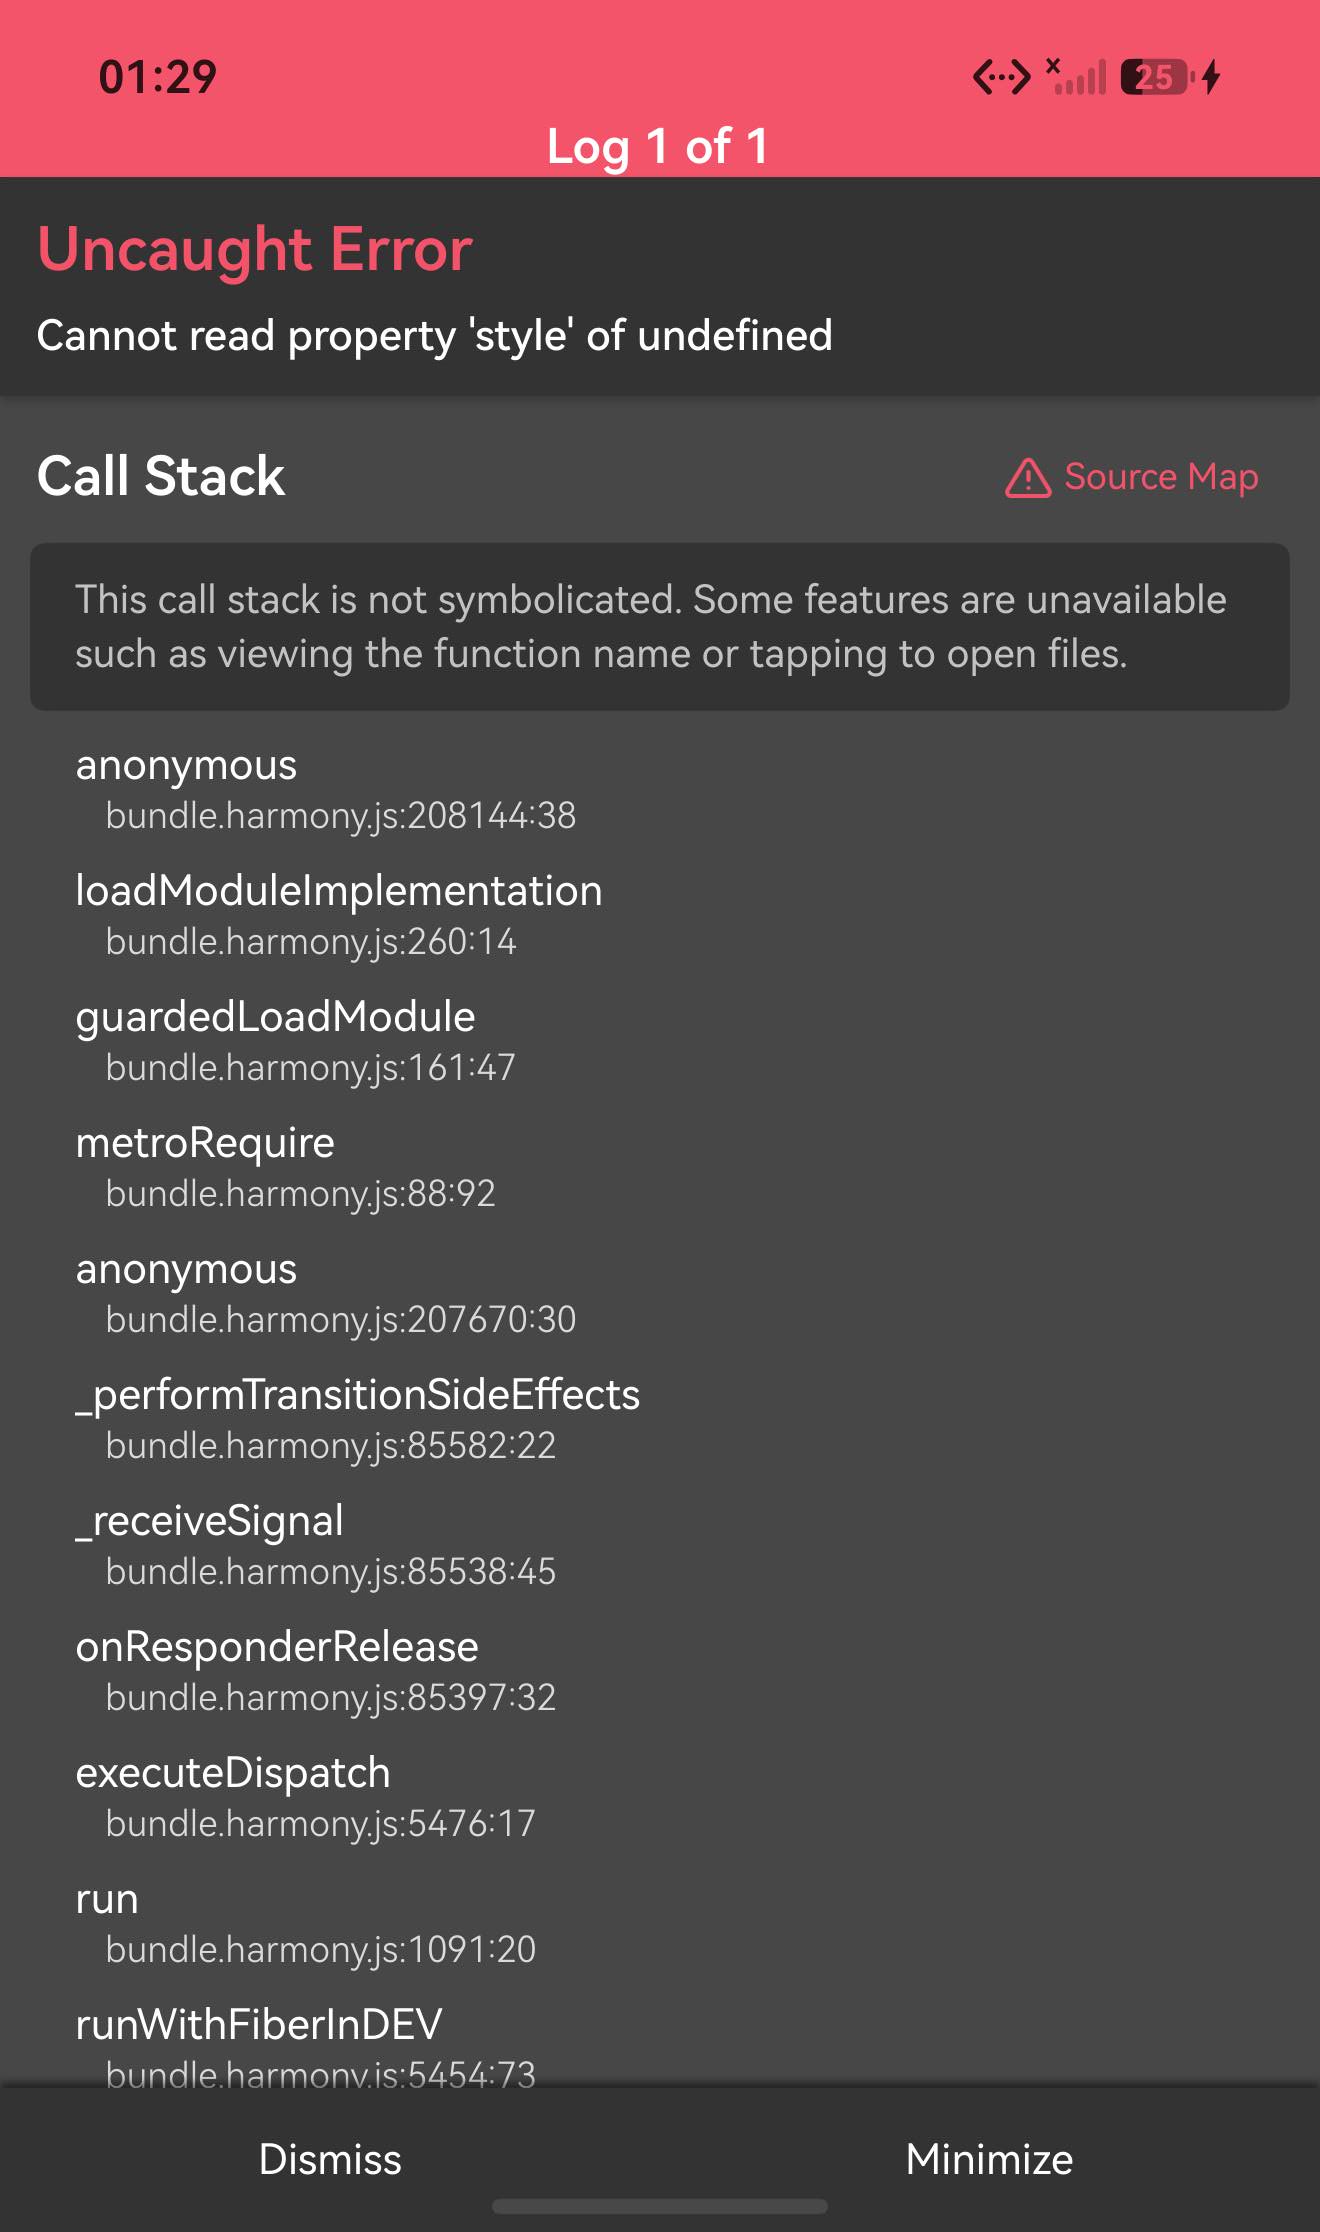This screenshot has height=2232, width=1320.
Task: Select the onResponderRelease stack frame
Action: pyautogui.click(x=660, y=1671)
